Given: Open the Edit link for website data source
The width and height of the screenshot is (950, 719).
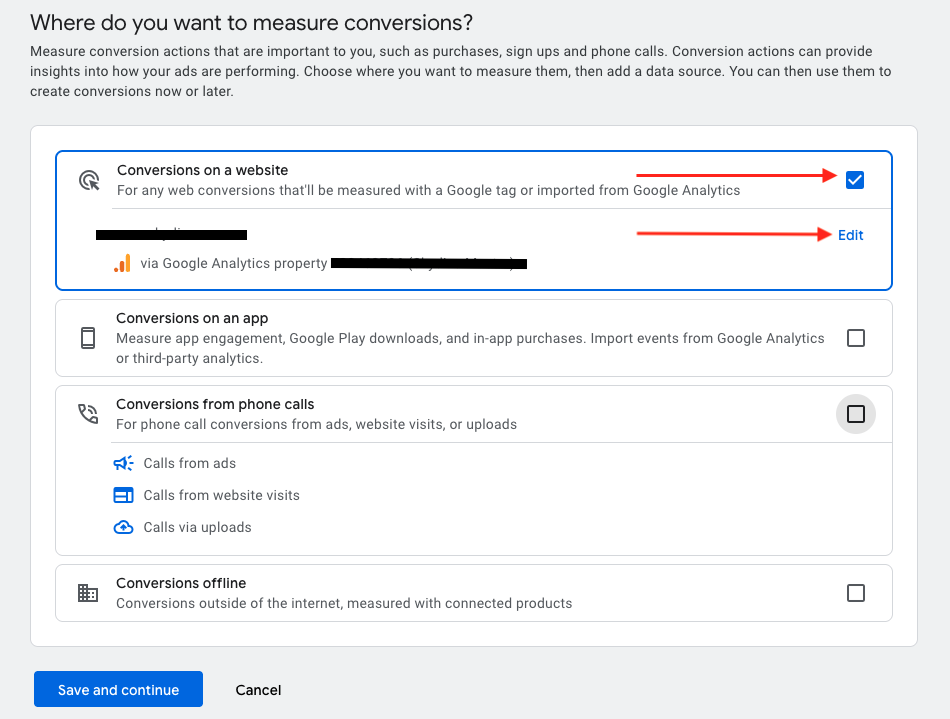Looking at the screenshot, I should (x=850, y=235).
